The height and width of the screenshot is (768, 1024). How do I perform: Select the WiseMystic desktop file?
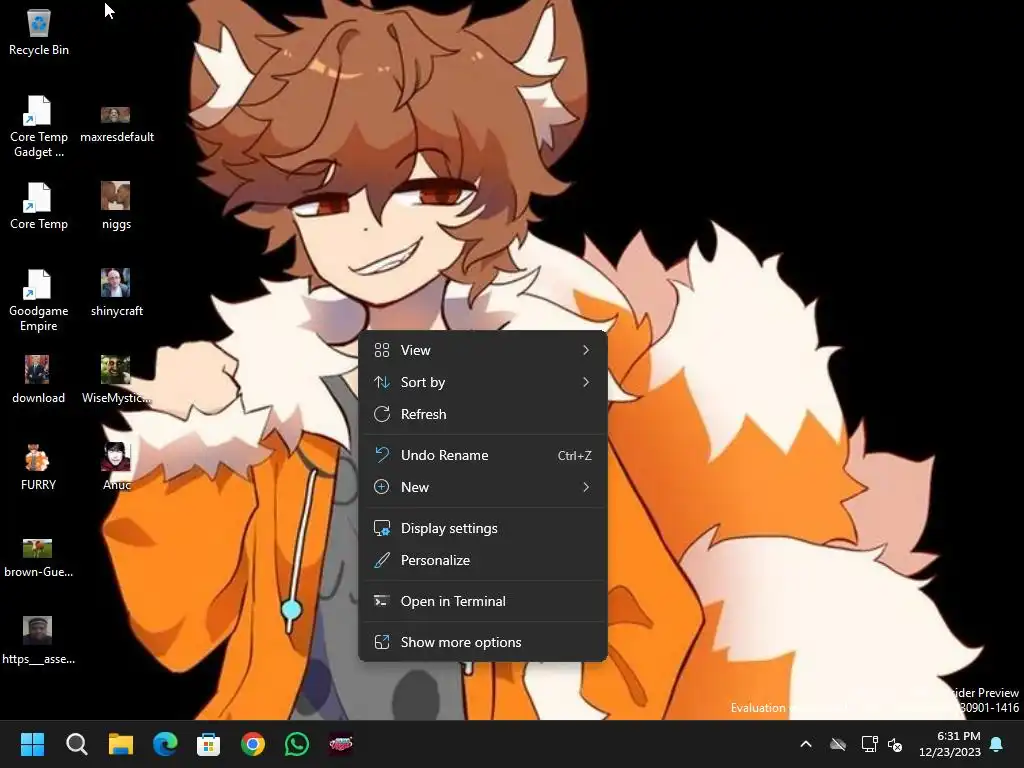click(116, 380)
